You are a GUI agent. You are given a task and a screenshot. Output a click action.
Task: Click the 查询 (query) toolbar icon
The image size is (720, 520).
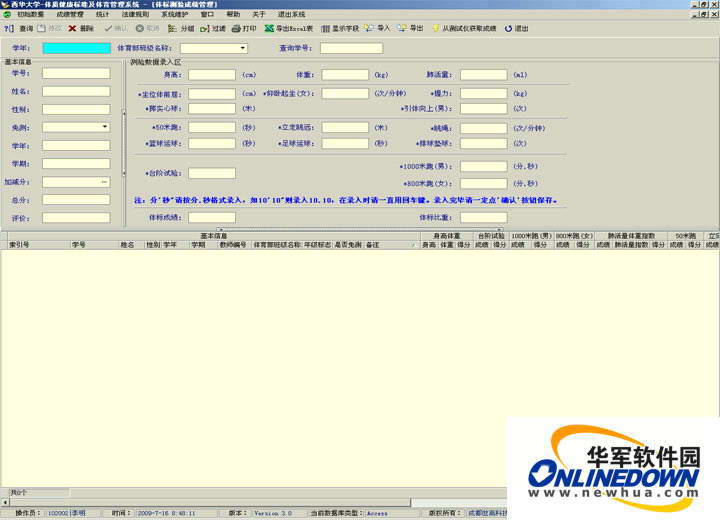(9, 28)
